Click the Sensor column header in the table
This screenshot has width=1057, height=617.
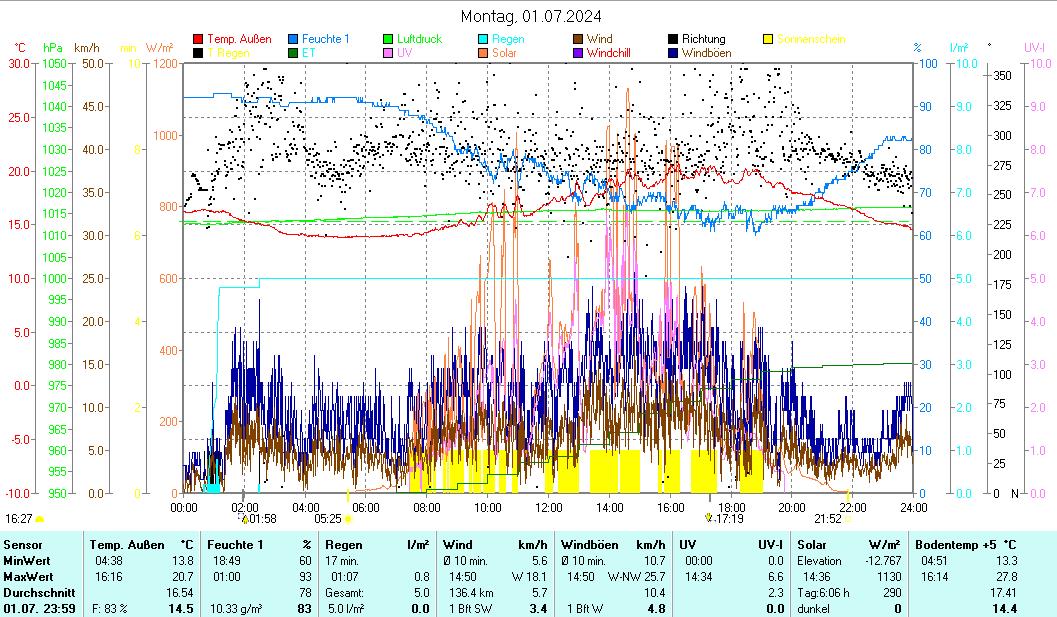point(23,545)
